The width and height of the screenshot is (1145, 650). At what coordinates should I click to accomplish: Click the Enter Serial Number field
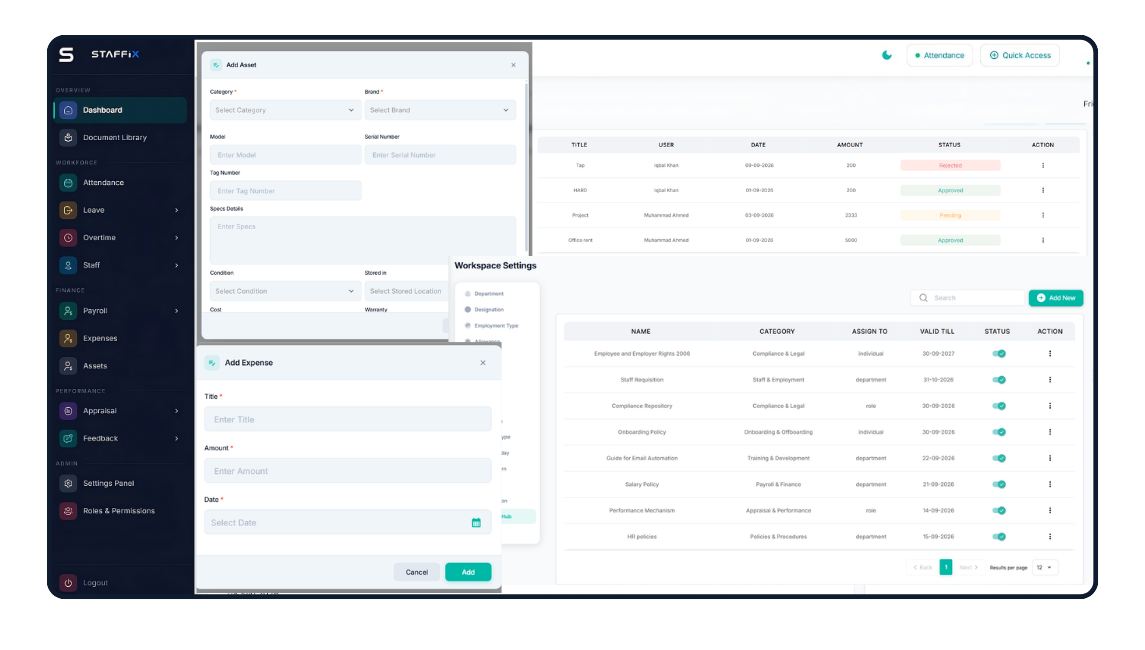click(440, 155)
